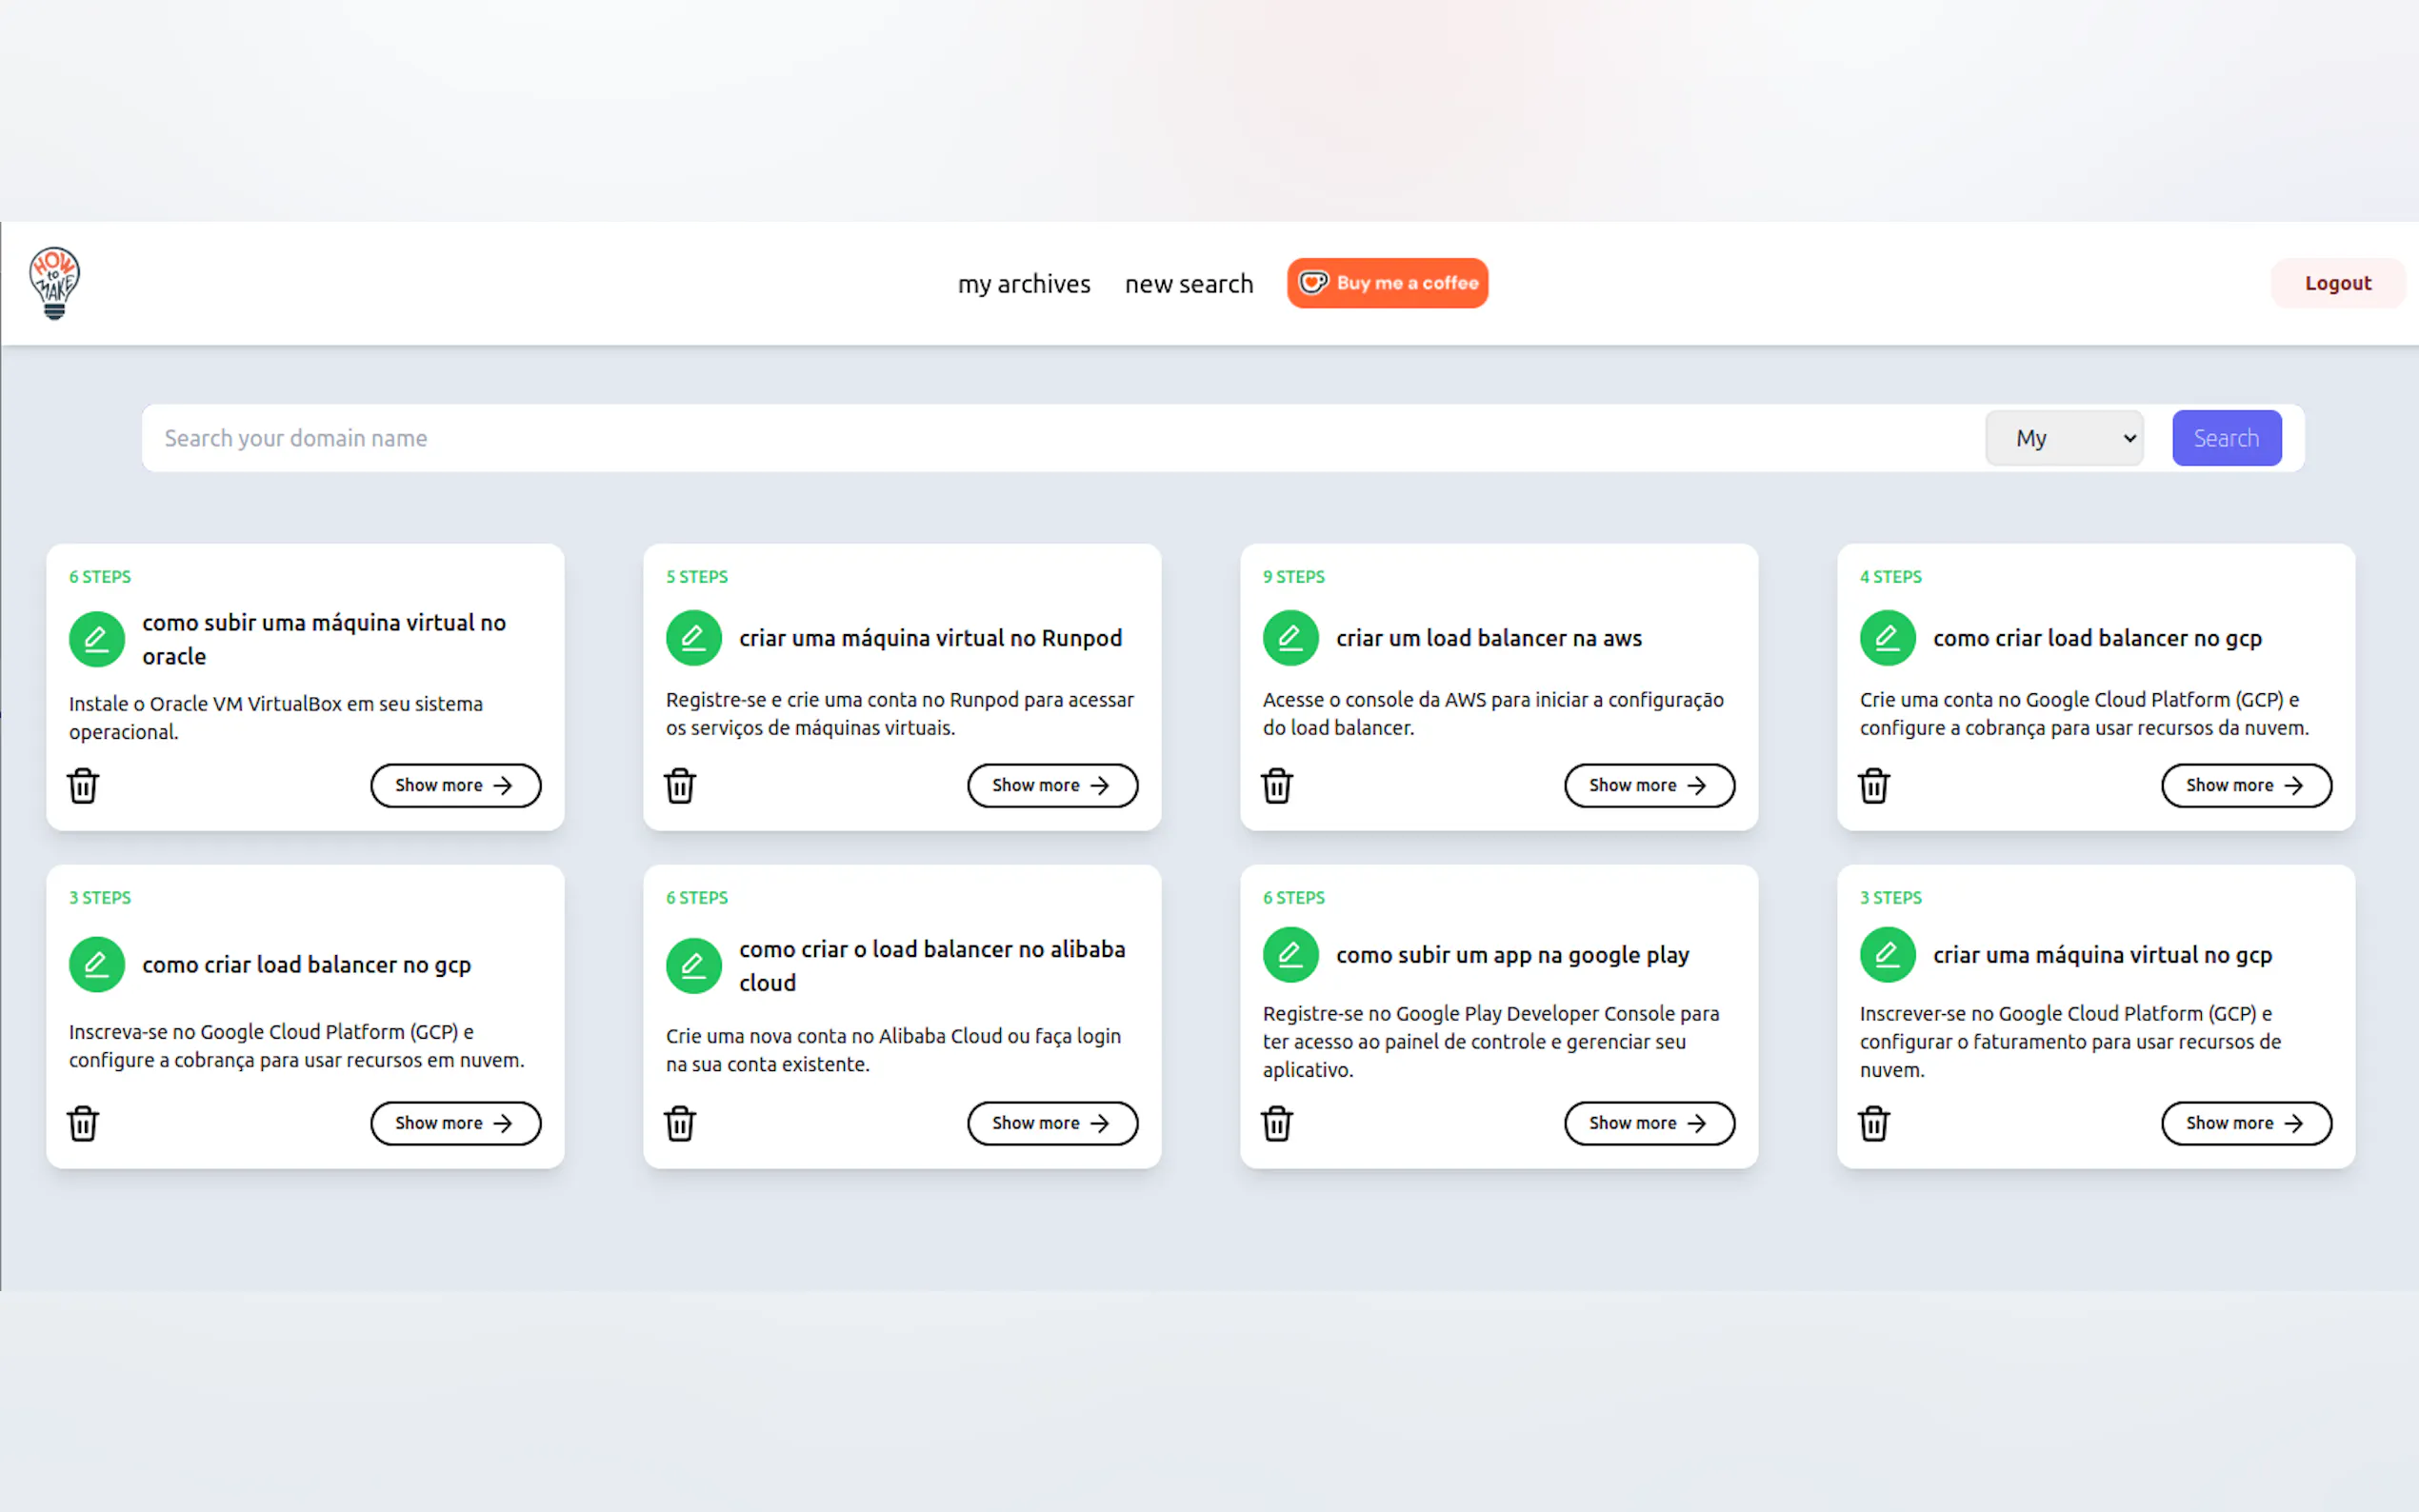Click edit icon for Google Play app card
This screenshot has width=2419, height=1512.
tap(1290, 955)
